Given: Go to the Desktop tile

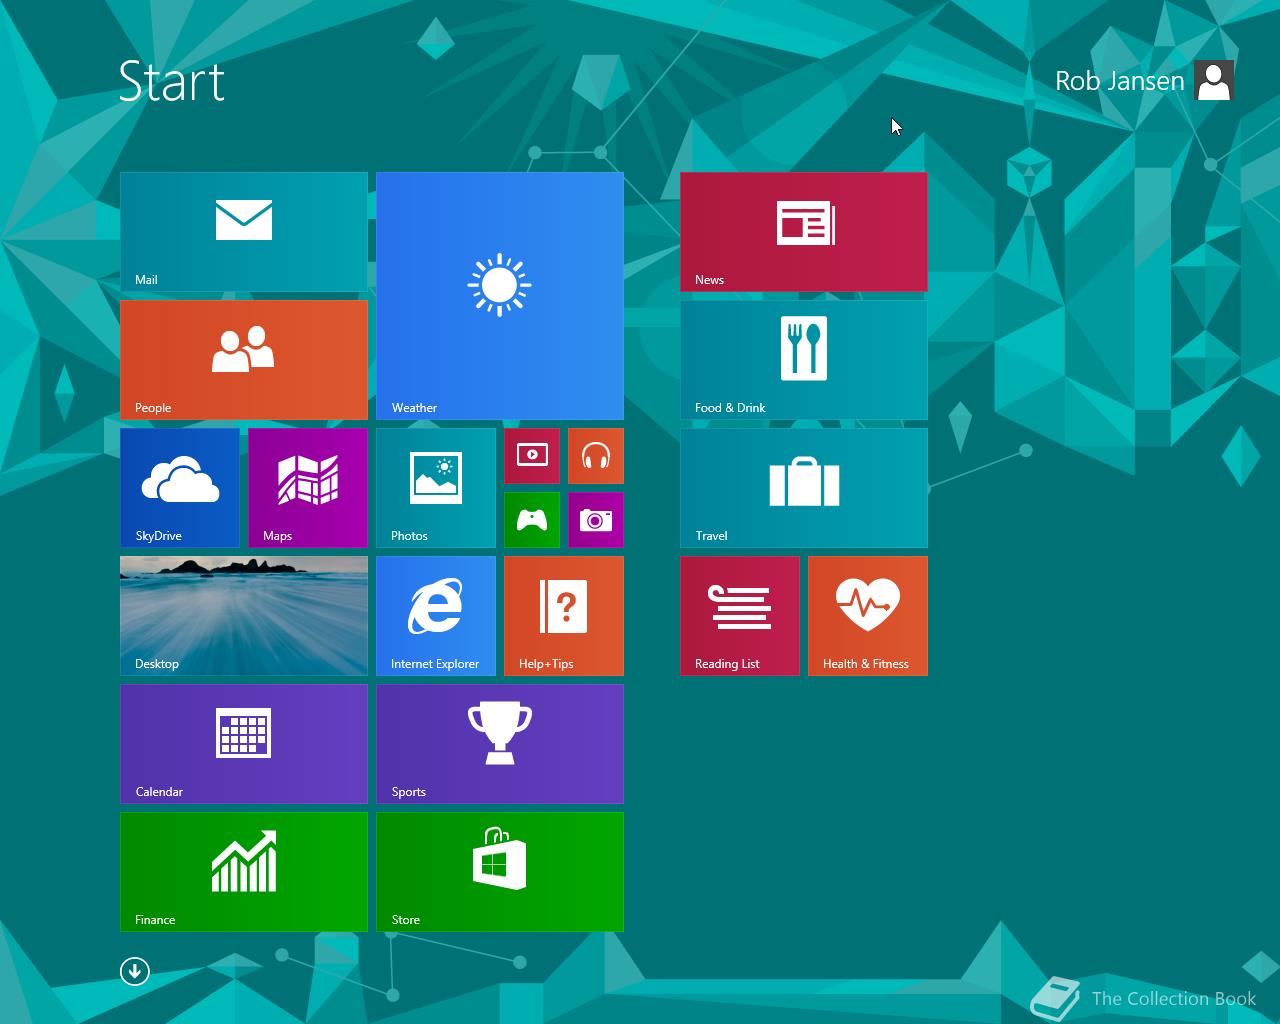Looking at the screenshot, I should click(244, 616).
